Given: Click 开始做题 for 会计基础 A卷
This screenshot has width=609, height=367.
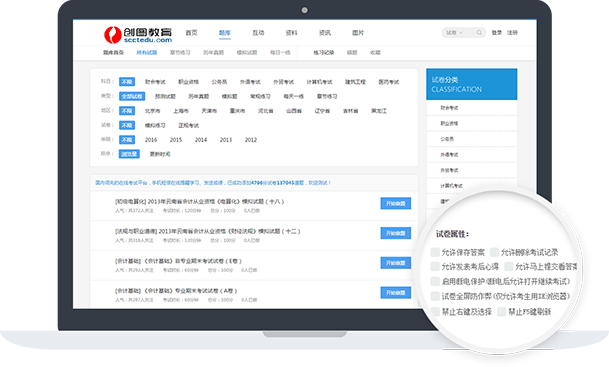Looking at the screenshot, I should click(395, 292).
